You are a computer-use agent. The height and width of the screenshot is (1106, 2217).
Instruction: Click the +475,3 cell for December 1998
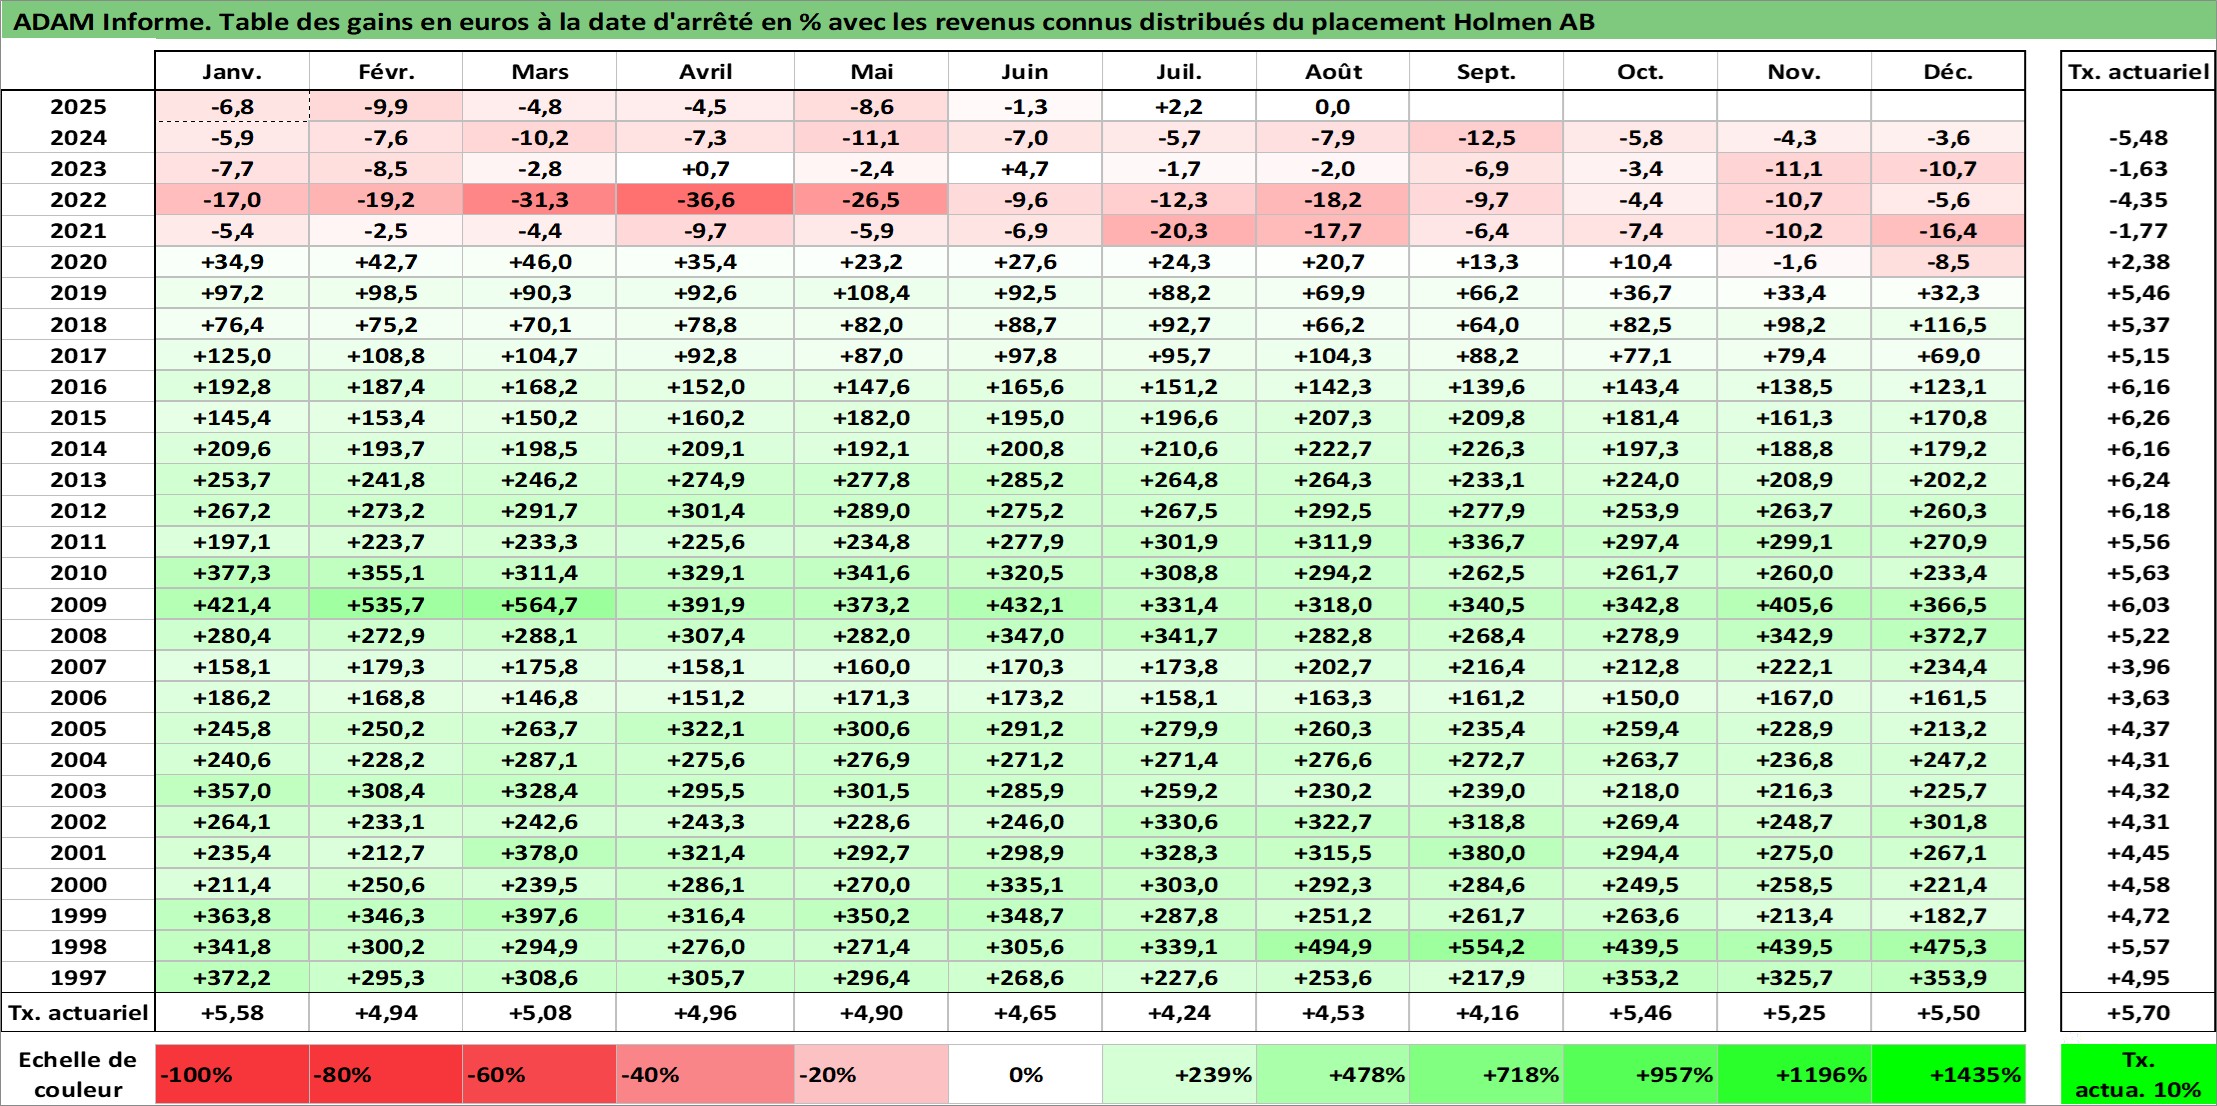(1948, 947)
